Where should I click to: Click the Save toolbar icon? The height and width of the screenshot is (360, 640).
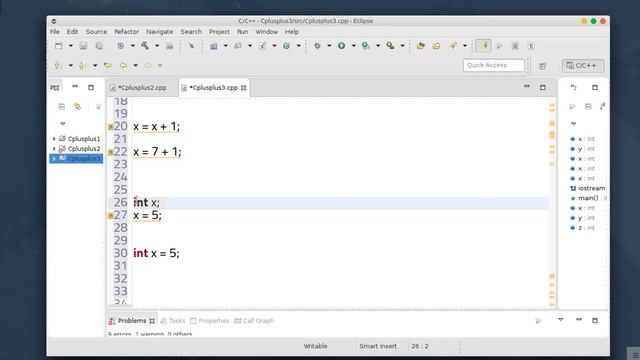(83, 46)
